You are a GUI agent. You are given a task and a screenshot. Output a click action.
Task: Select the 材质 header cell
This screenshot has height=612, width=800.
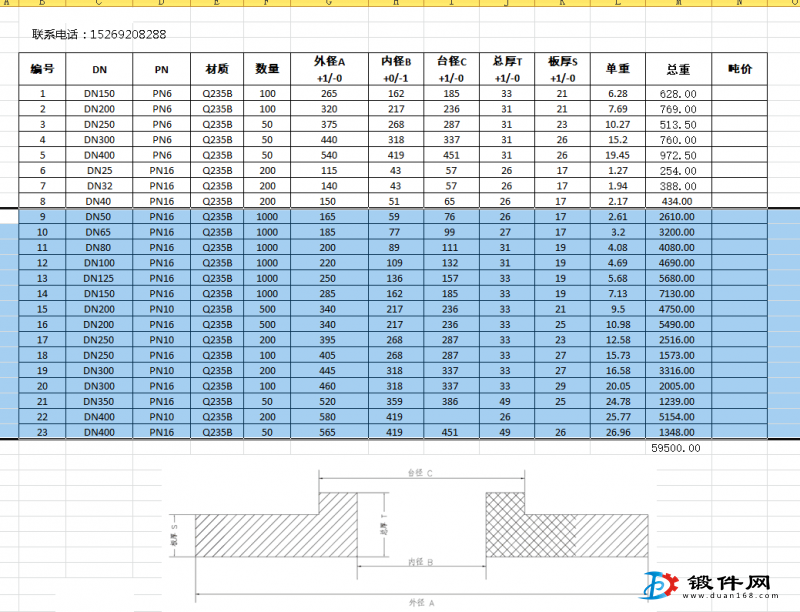point(217,69)
